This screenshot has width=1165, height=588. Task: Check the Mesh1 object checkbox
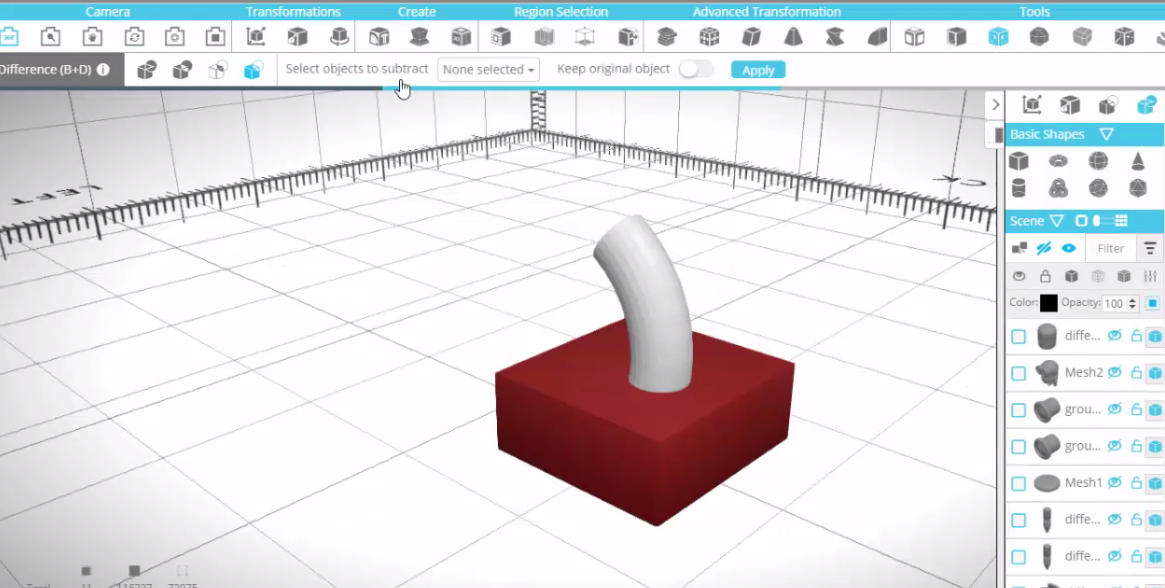(x=1019, y=483)
